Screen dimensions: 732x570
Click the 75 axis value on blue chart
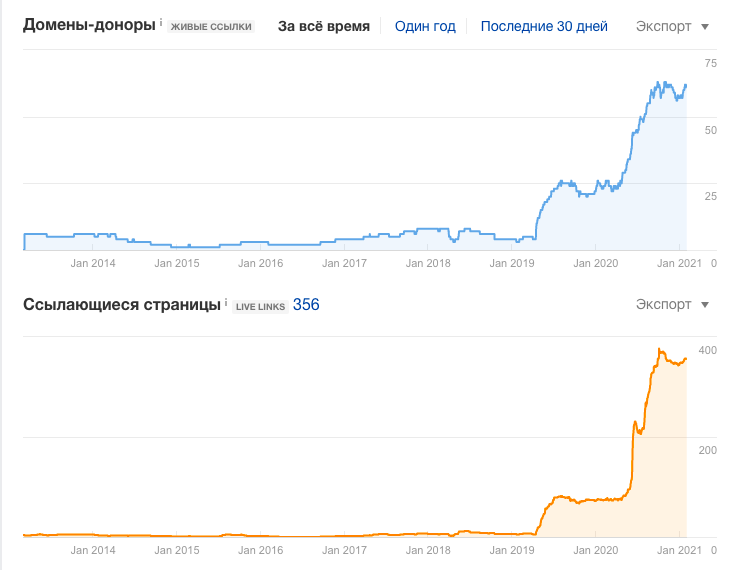pos(710,64)
